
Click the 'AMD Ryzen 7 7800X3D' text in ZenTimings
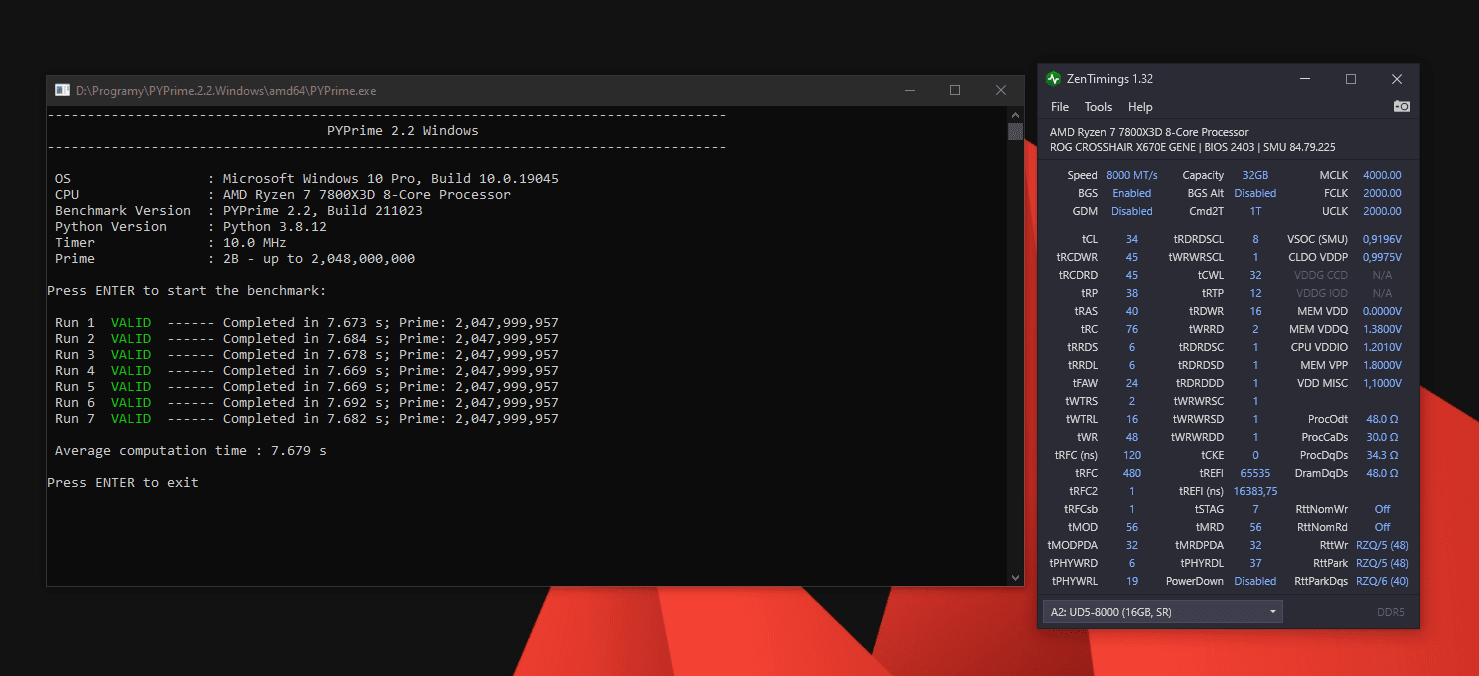pyautogui.click(x=1149, y=132)
